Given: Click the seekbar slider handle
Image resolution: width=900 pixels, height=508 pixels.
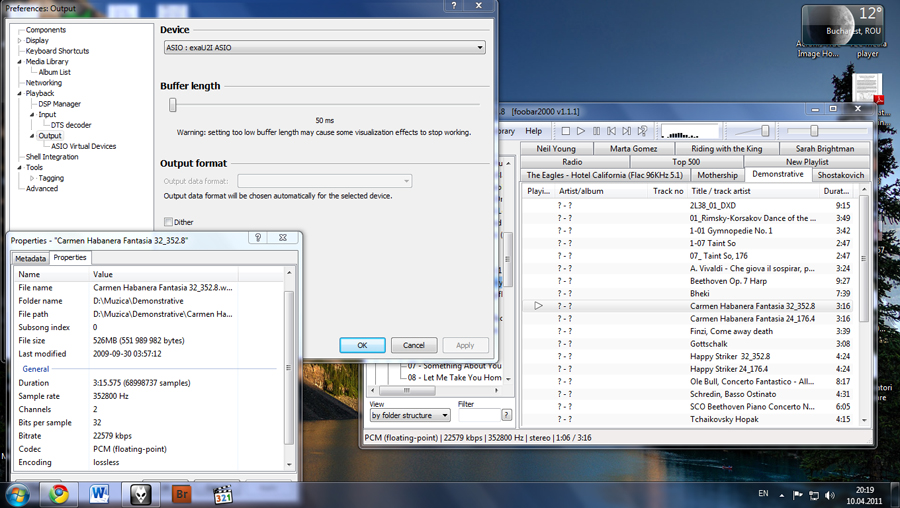Looking at the screenshot, I should tap(814, 131).
